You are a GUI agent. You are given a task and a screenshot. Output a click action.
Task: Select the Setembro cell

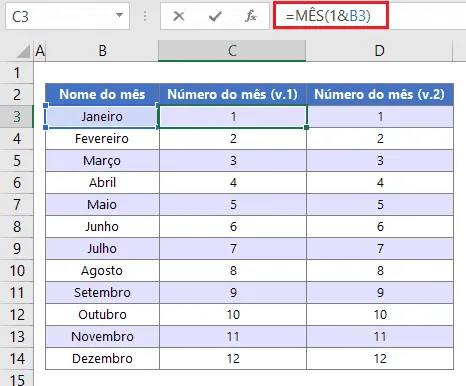[102, 293]
